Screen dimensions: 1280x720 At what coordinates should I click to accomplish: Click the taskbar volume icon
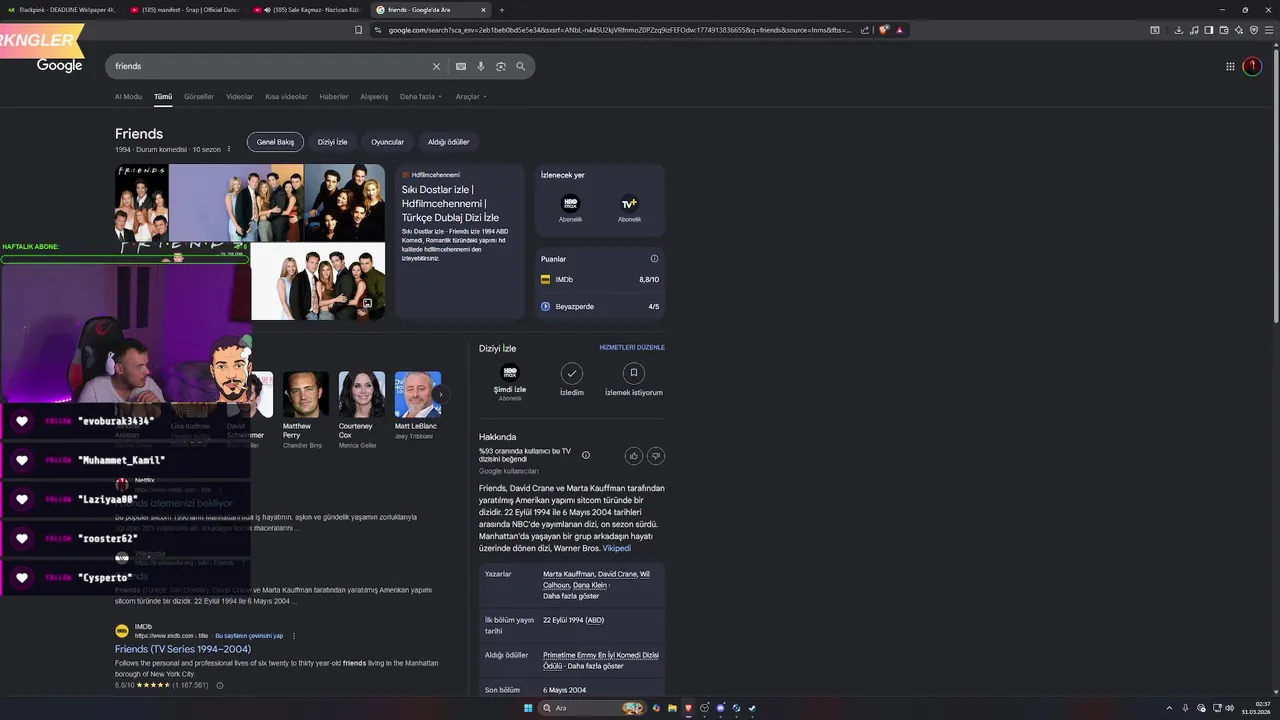[1229, 708]
